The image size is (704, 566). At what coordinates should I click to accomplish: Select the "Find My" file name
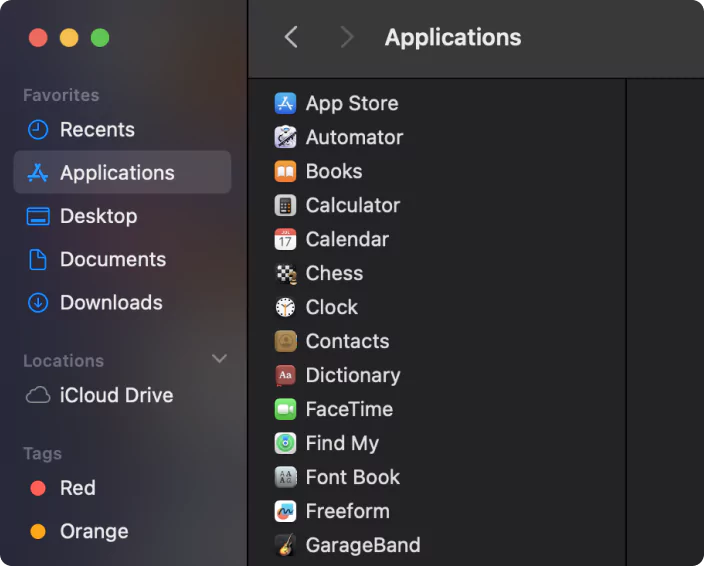click(342, 444)
